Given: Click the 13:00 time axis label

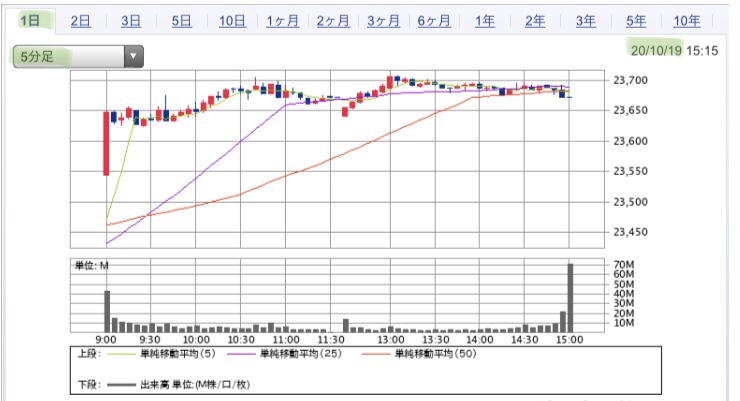Looking at the screenshot, I should pyautogui.click(x=391, y=340).
